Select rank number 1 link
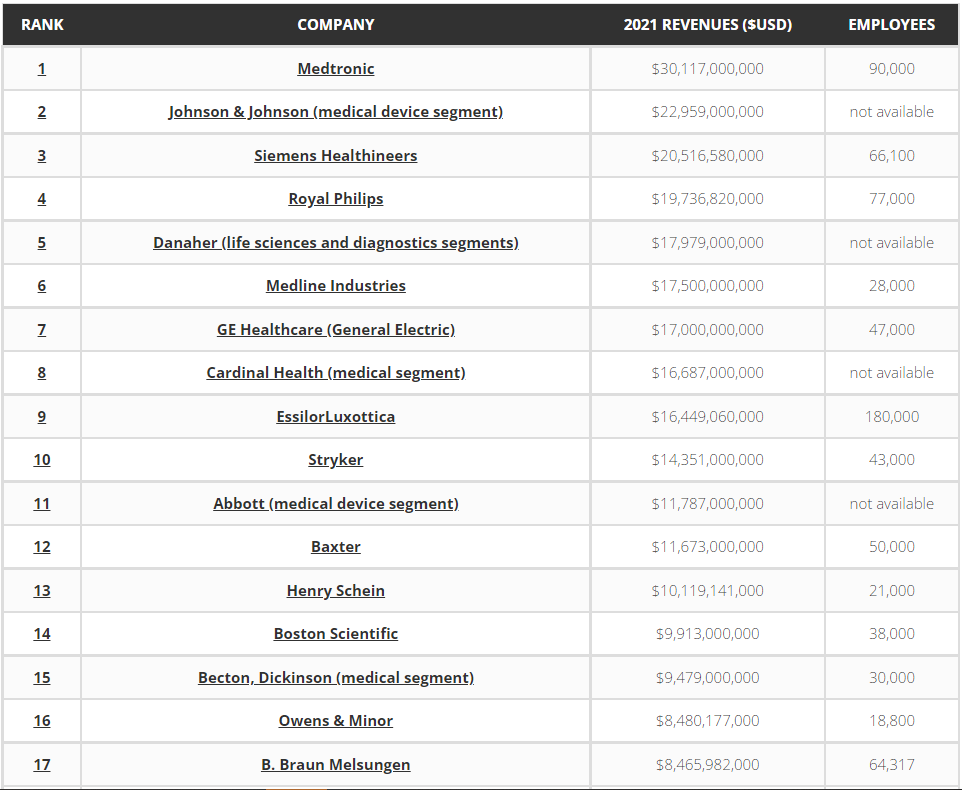962x790 pixels. [42, 69]
